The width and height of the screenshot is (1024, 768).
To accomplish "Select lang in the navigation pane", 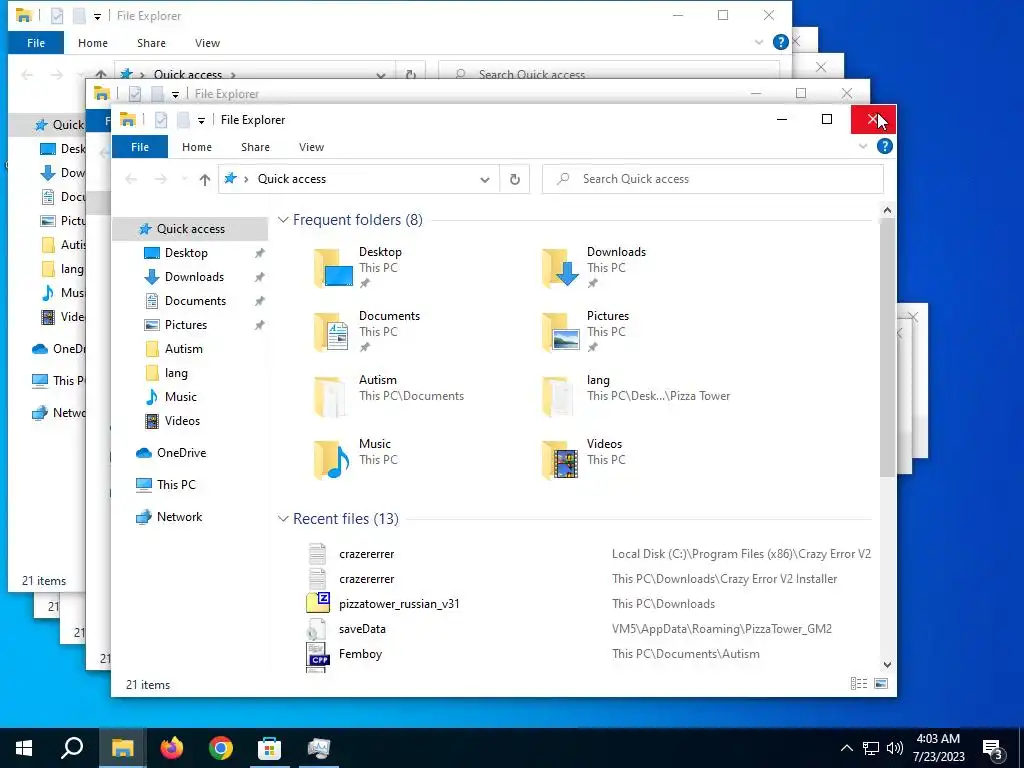I will pos(176,373).
